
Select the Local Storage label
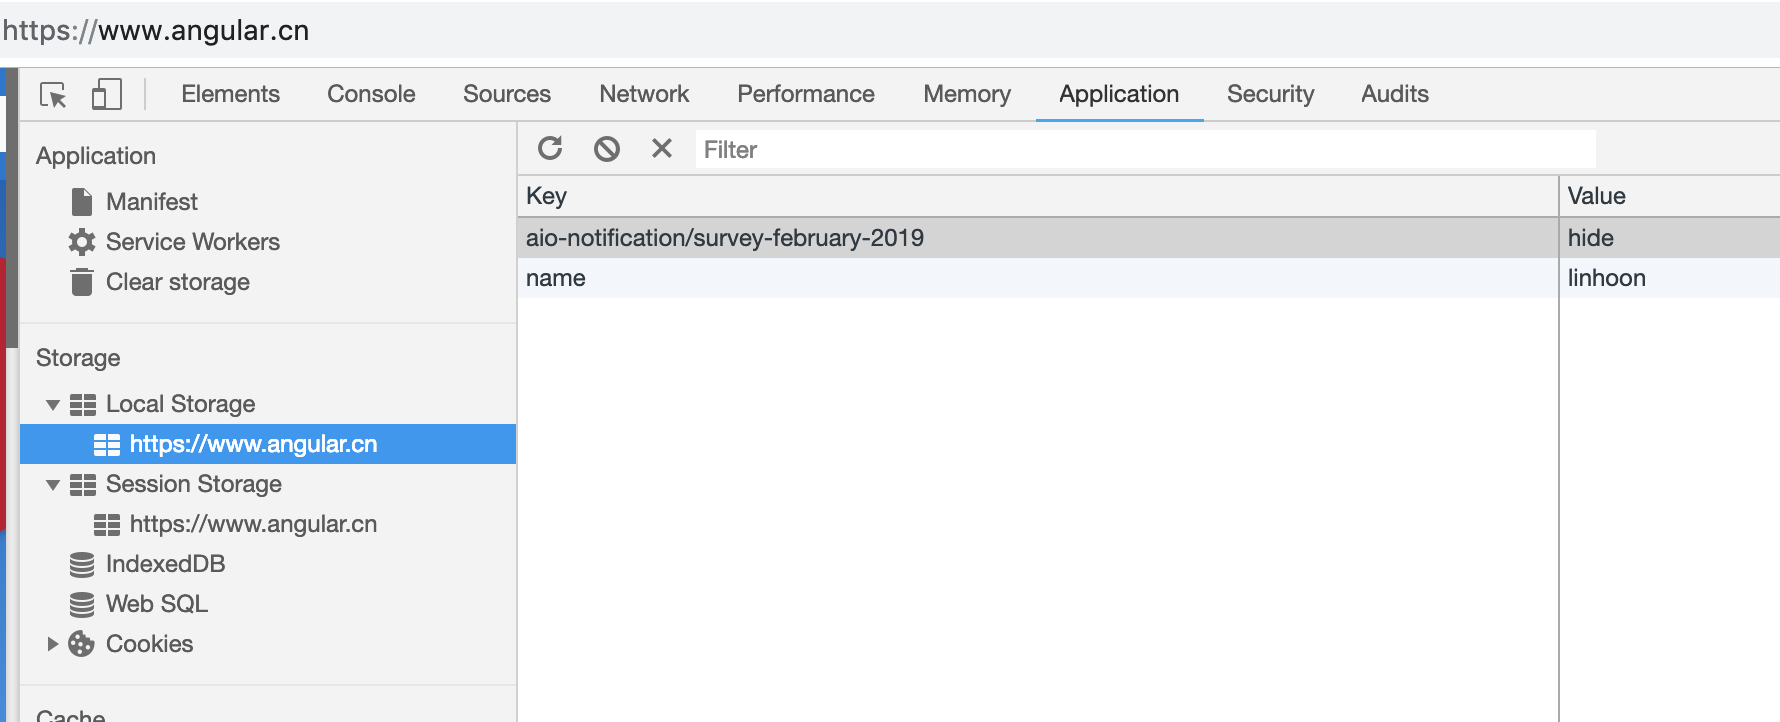point(181,404)
